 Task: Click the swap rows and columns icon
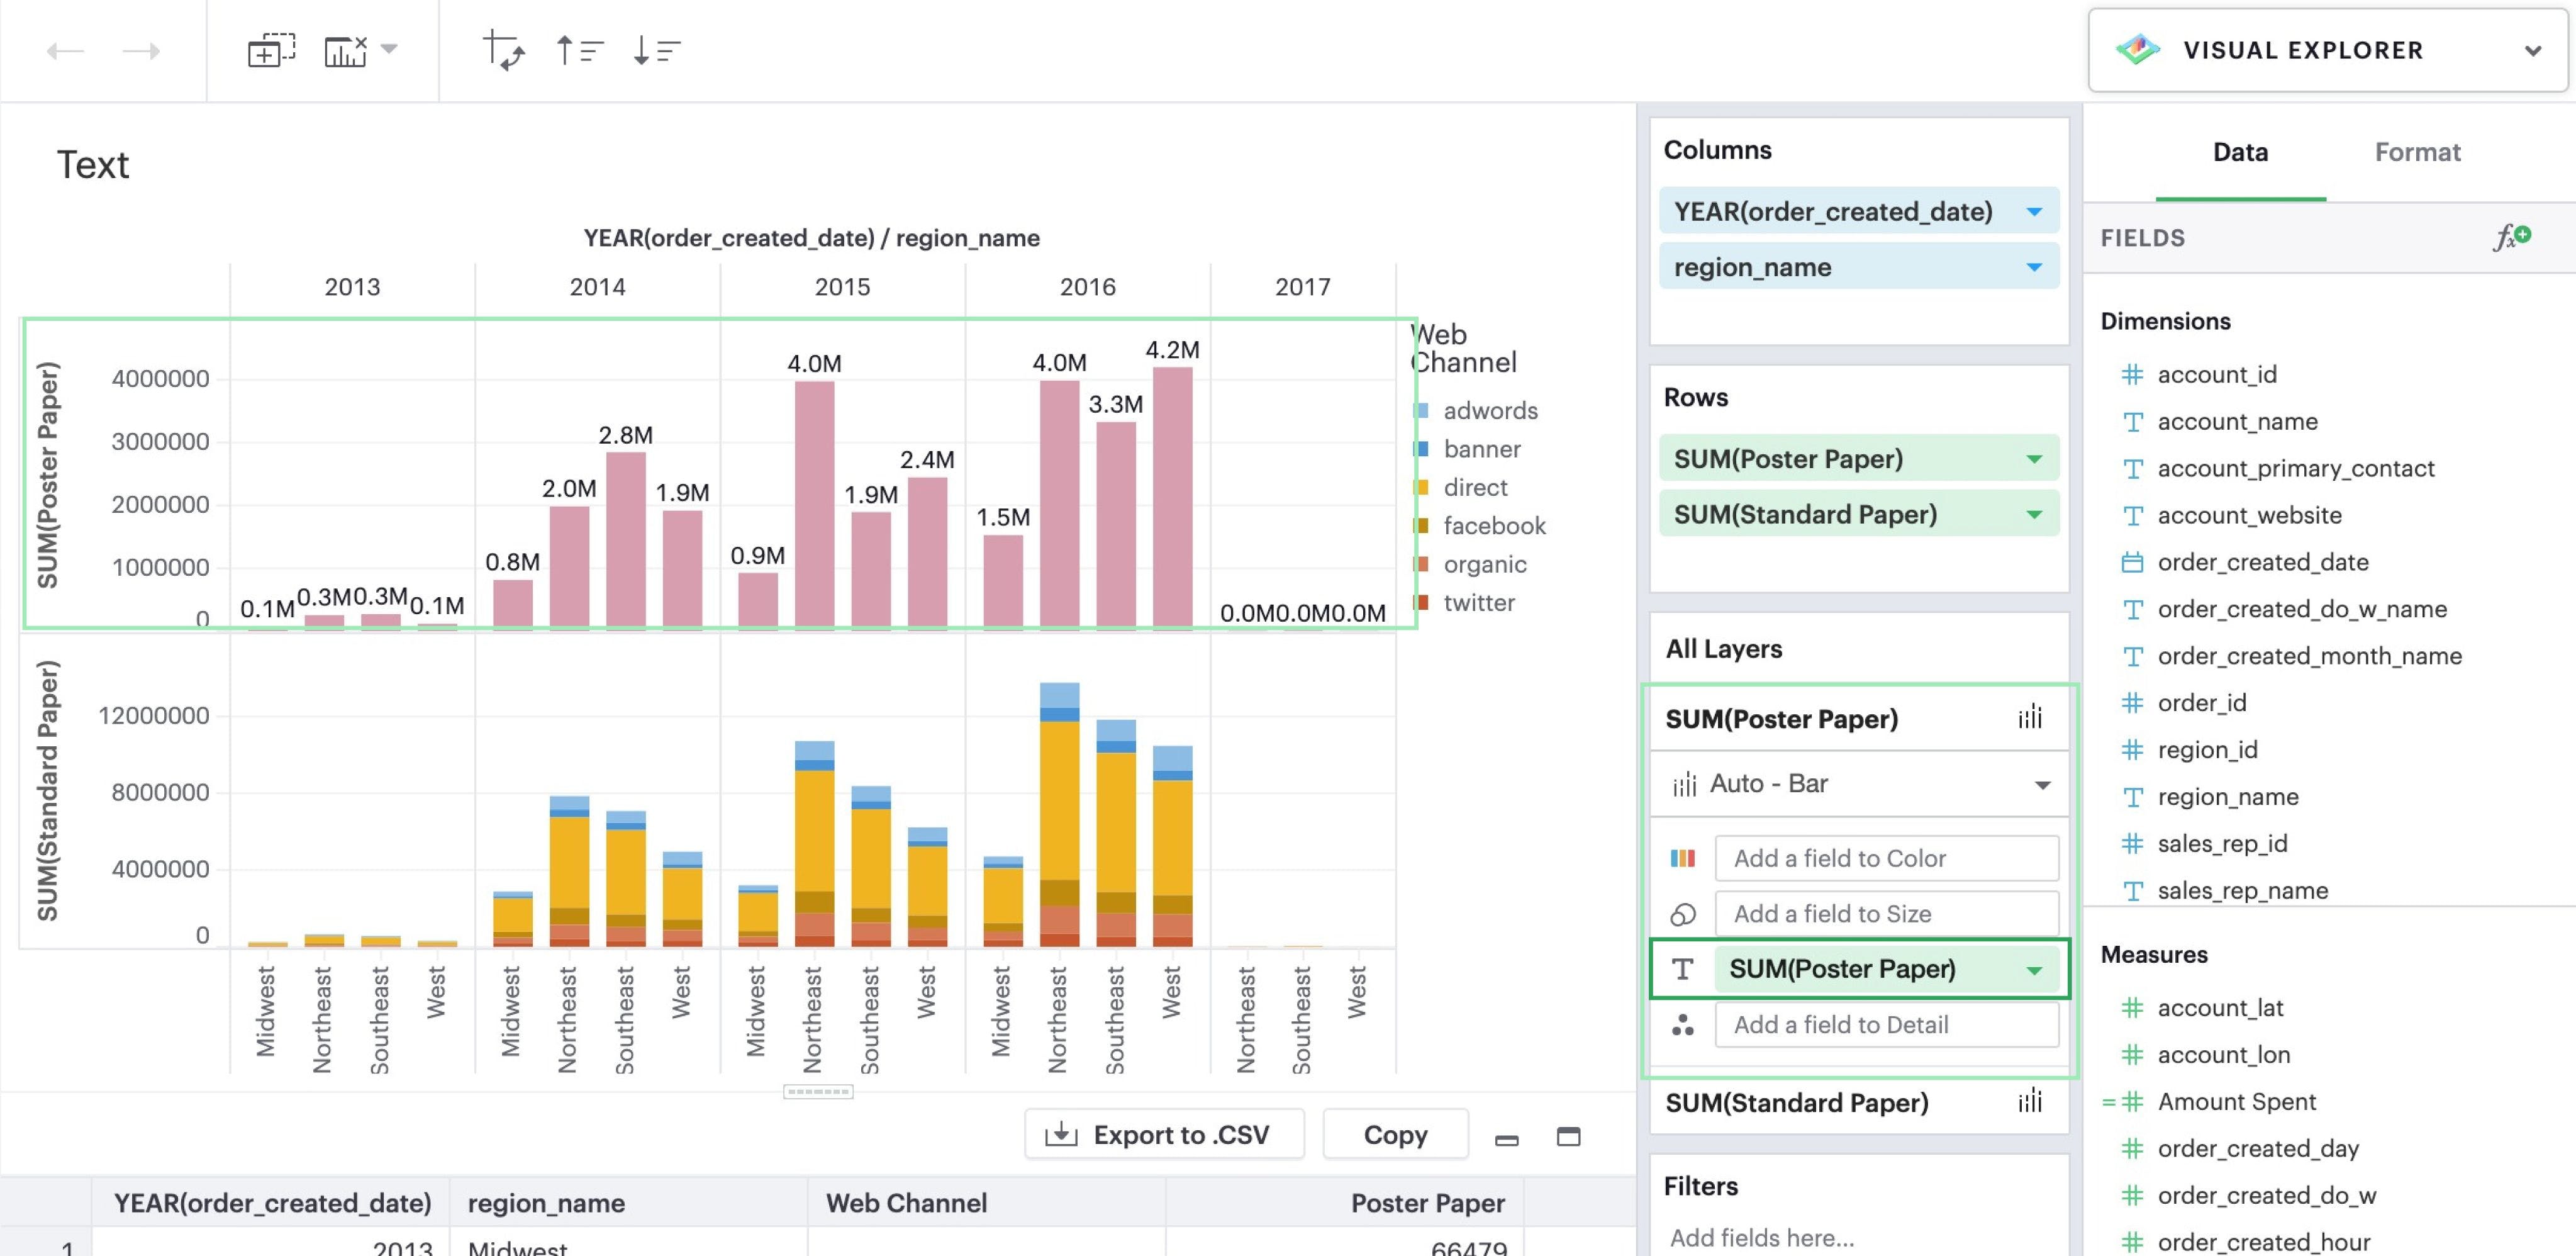(503, 50)
